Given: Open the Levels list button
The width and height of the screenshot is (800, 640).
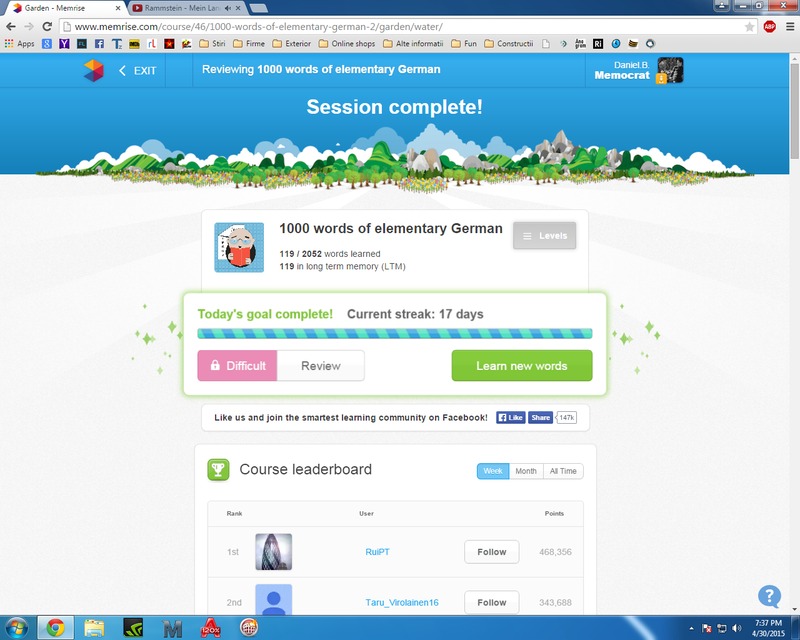Looking at the screenshot, I should click(544, 236).
